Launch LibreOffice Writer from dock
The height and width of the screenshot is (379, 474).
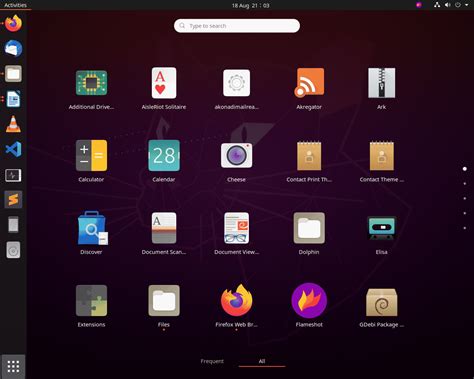[13, 99]
